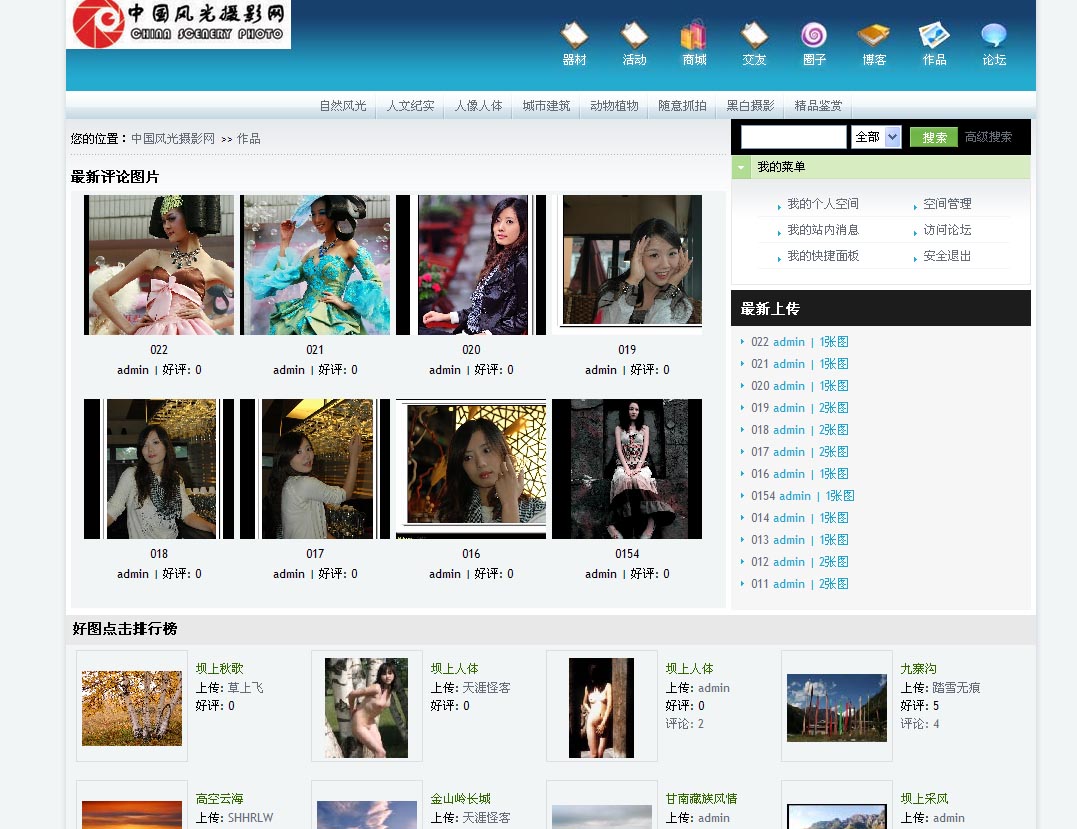Open the 全部 search category dropdown

(x=876, y=137)
